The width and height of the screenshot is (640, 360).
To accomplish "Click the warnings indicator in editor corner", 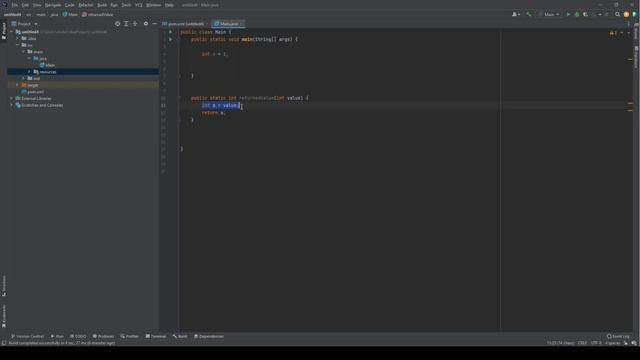I will point(613,33).
